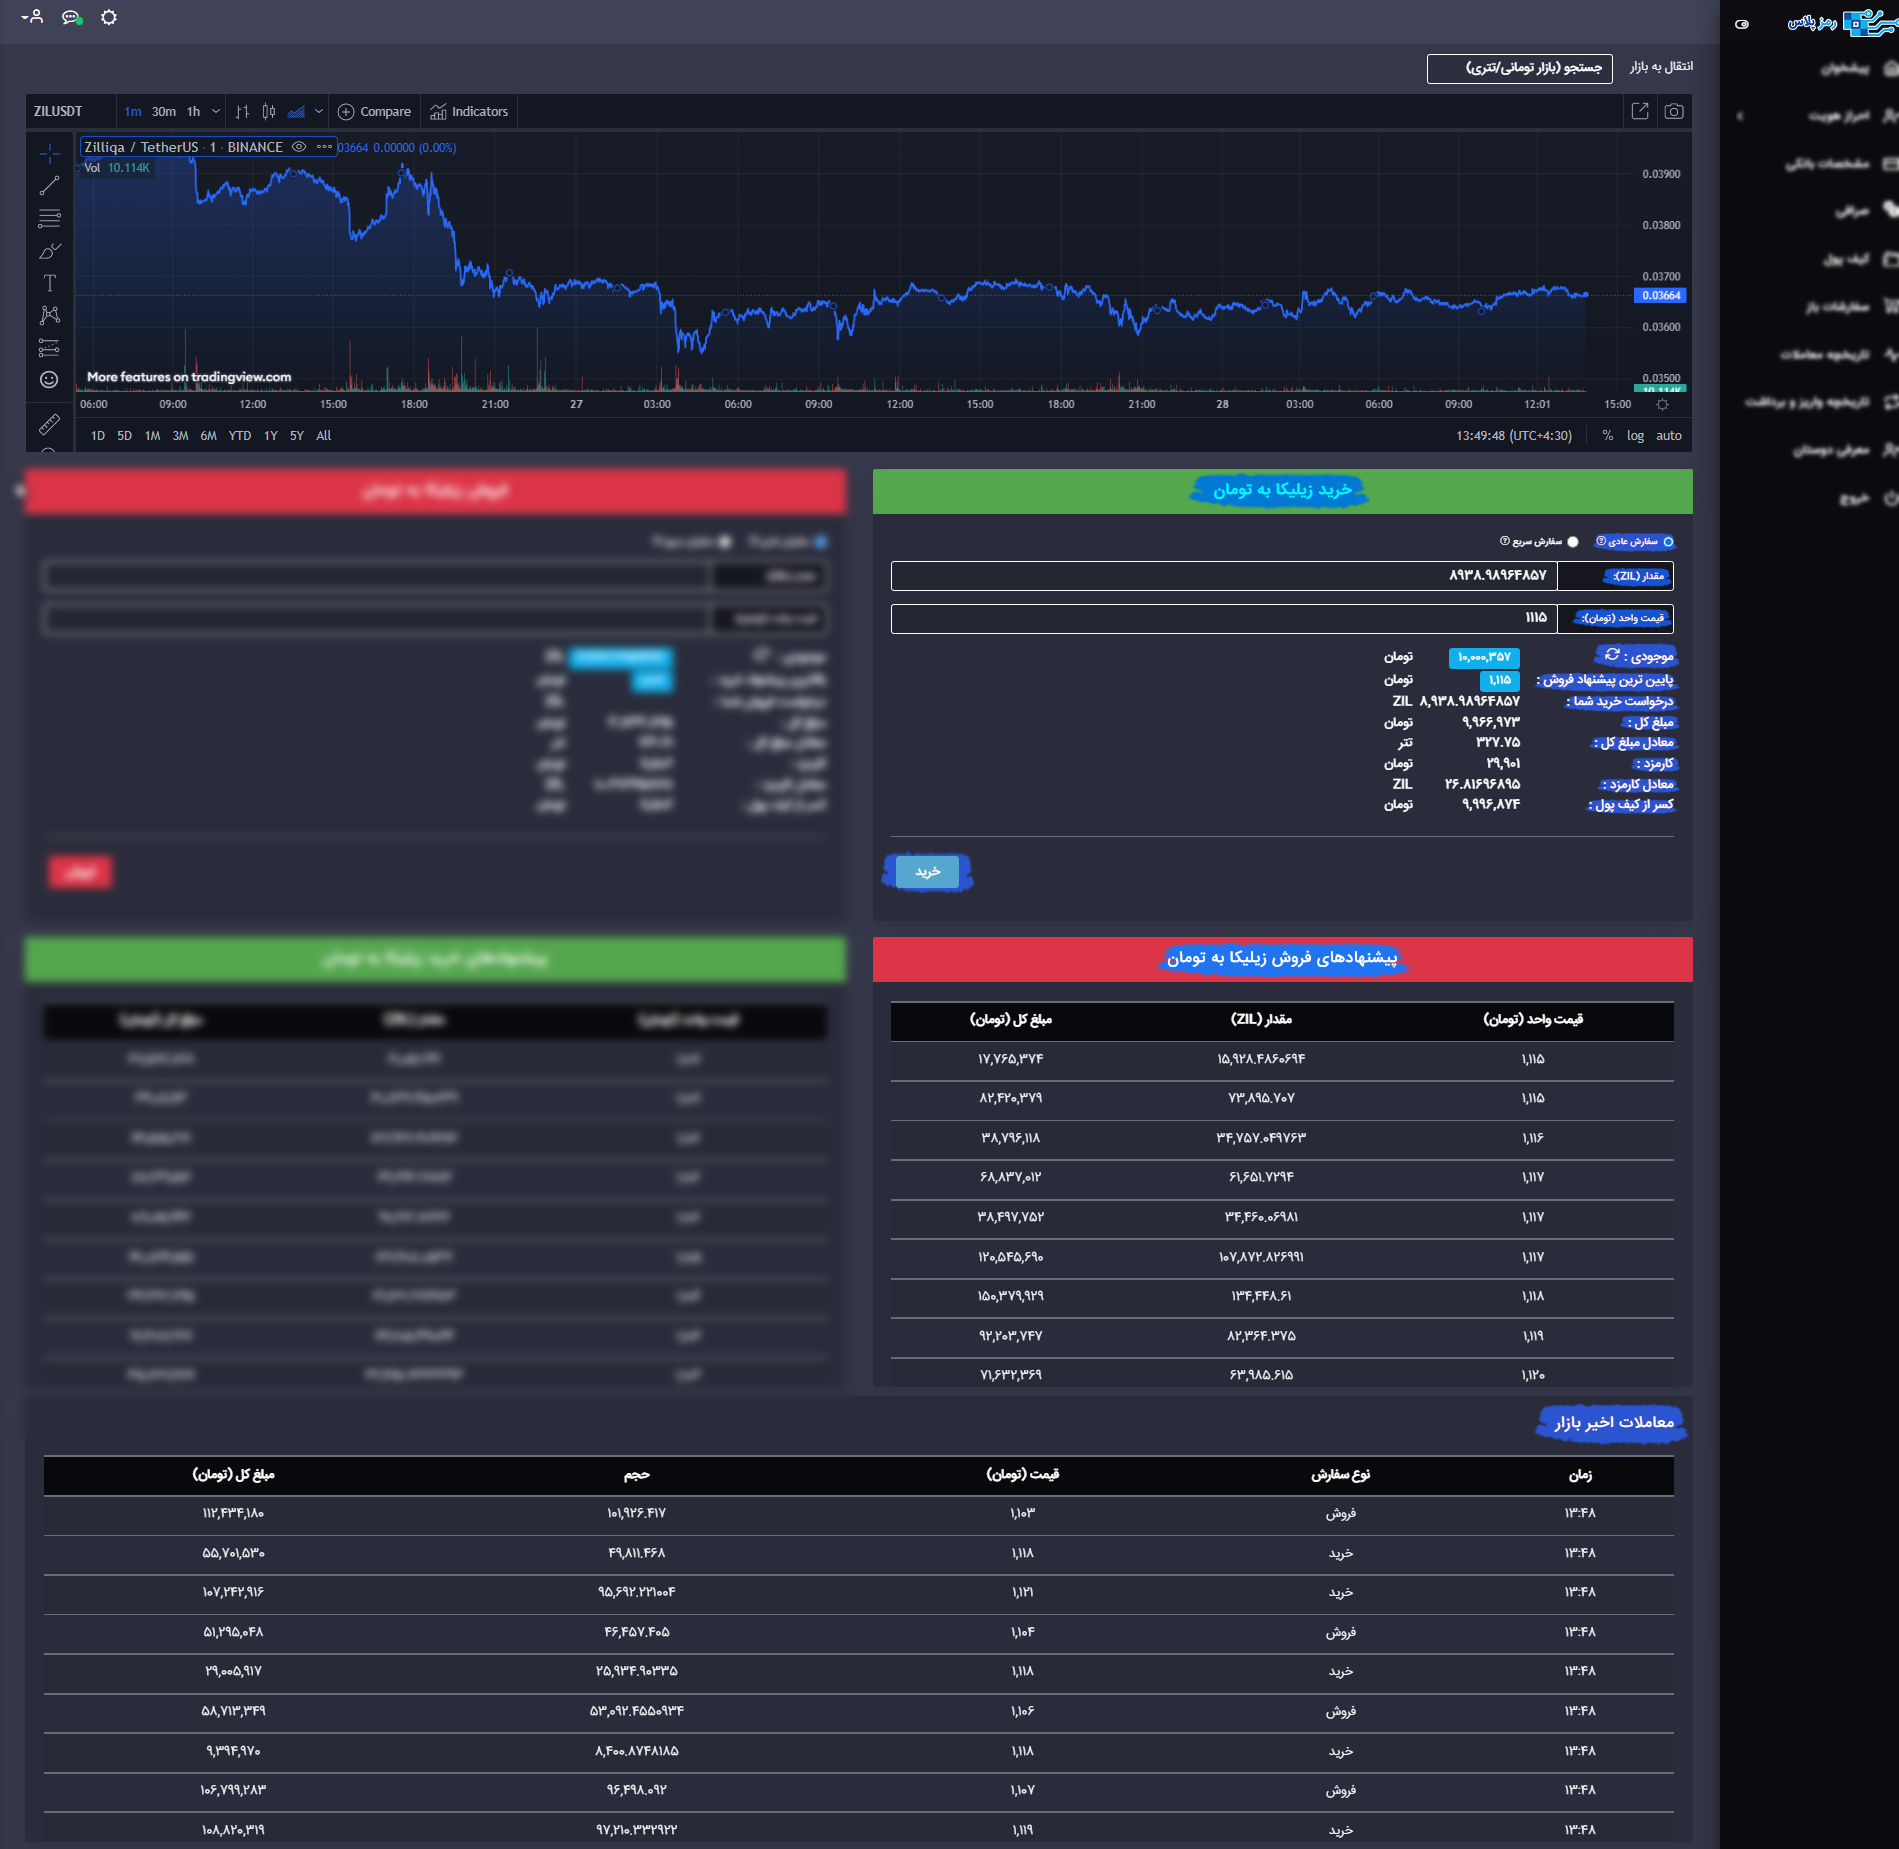Expand the time interval dropdown after 1h
1899x1849 pixels.
[x=215, y=112]
